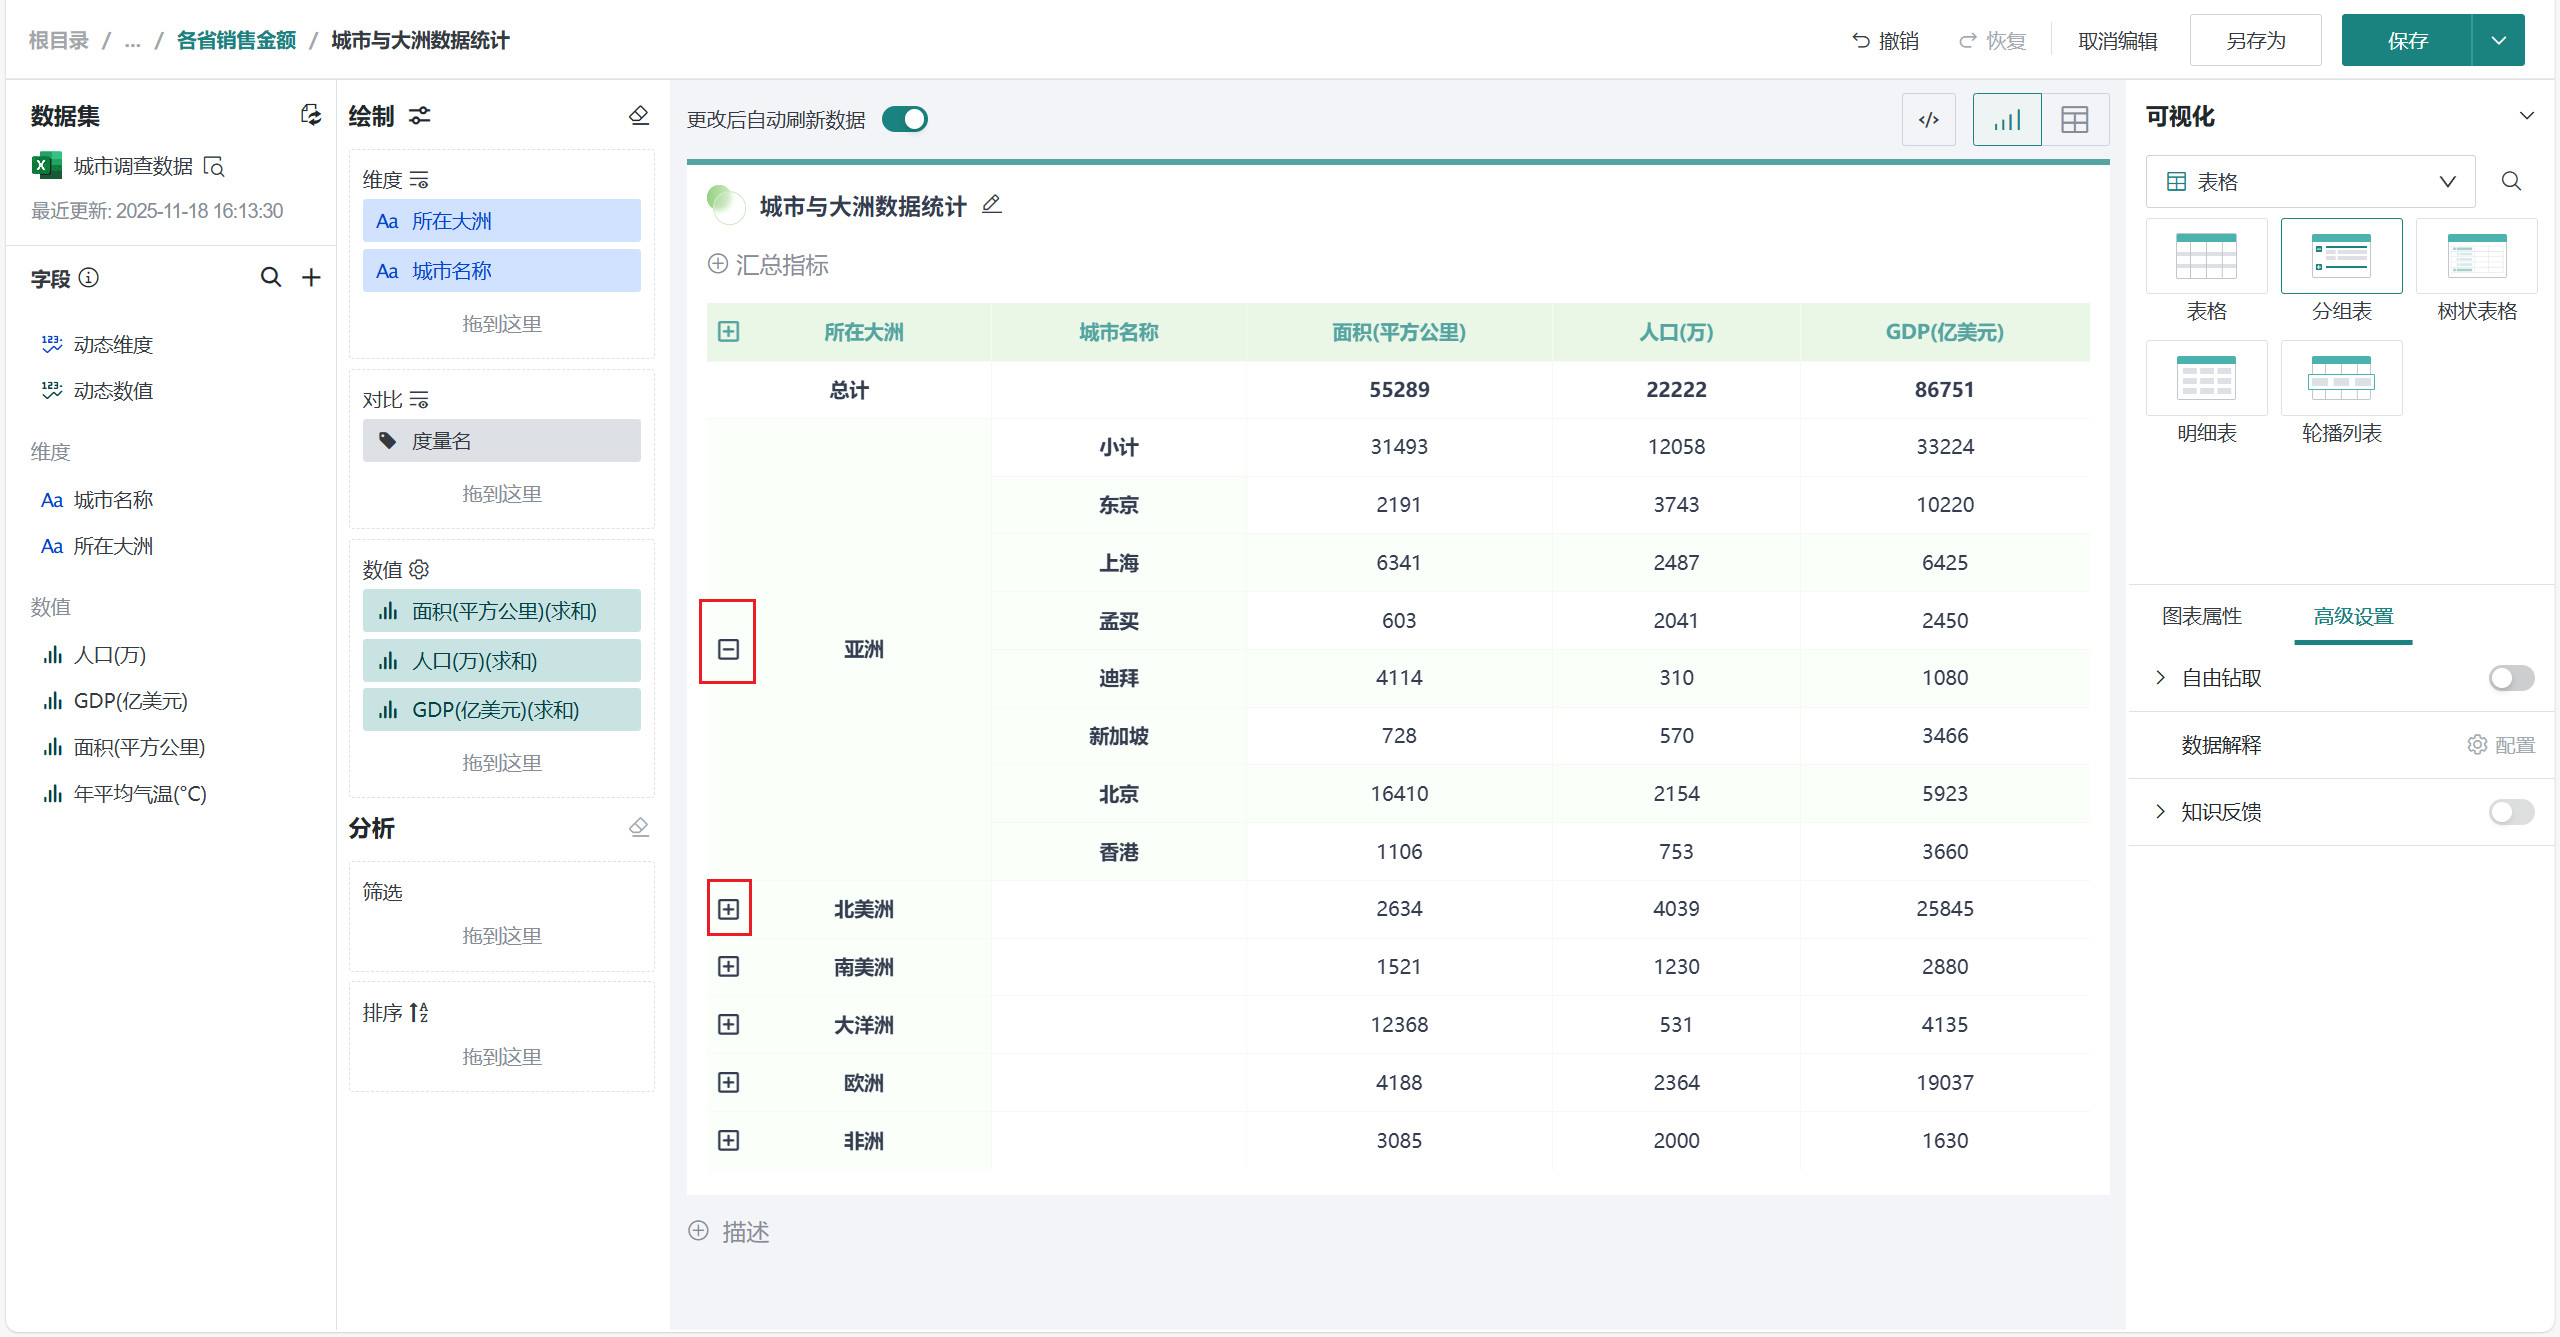Click the edit title pencil icon
The width and height of the screenshot is (2560, 1337).
[x=991, y=204]
